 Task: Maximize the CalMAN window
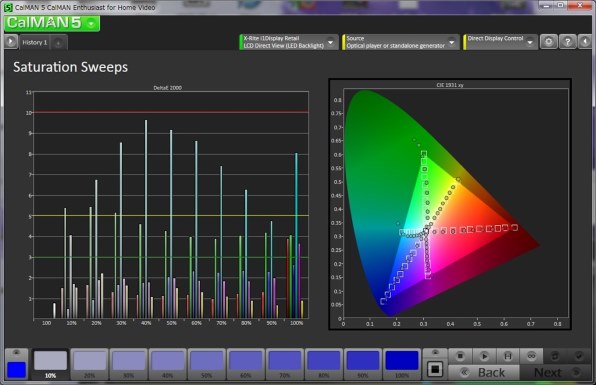tap(561, 5)
